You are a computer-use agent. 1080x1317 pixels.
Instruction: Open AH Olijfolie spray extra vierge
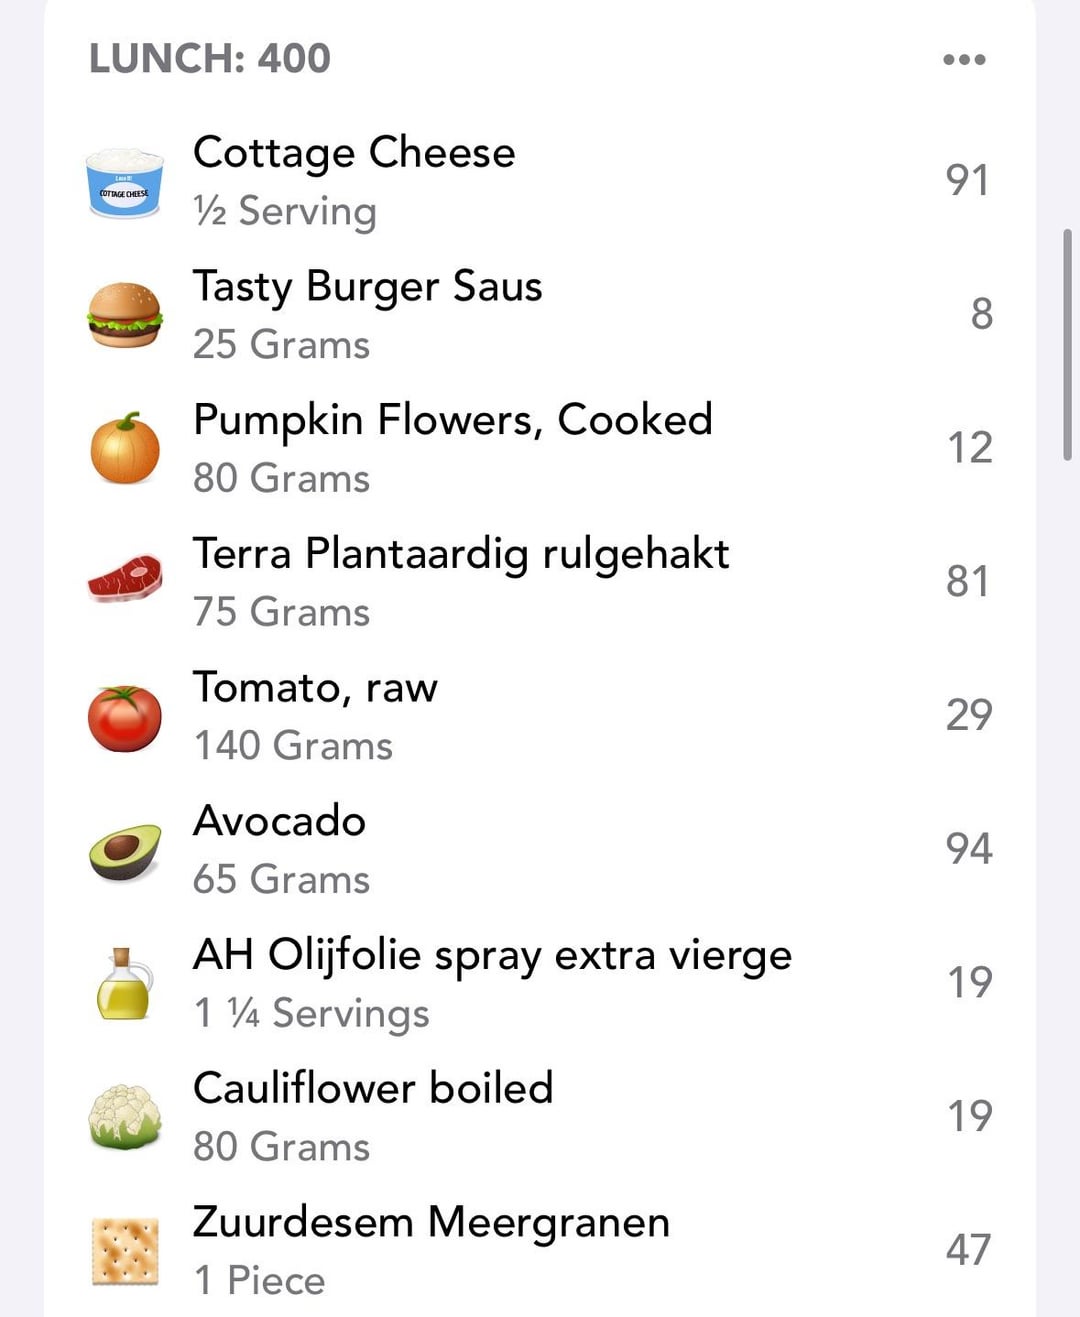tap(492, 955)
